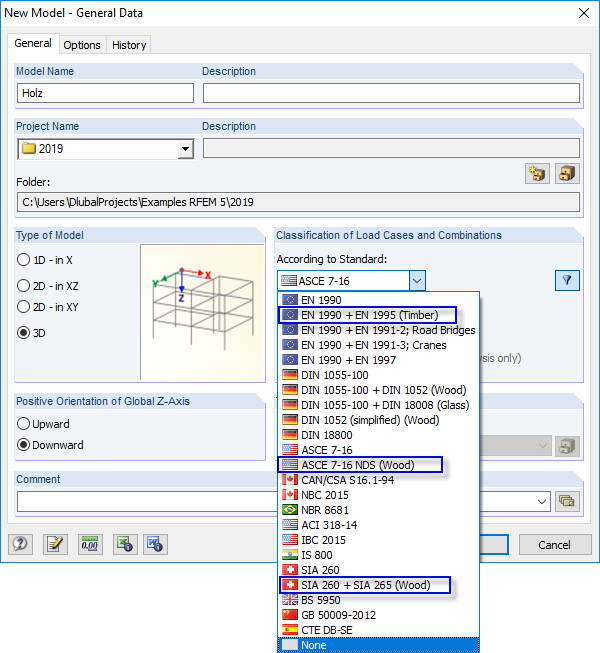Select EN 1990 + EN 1995 (Timber)

378,315
